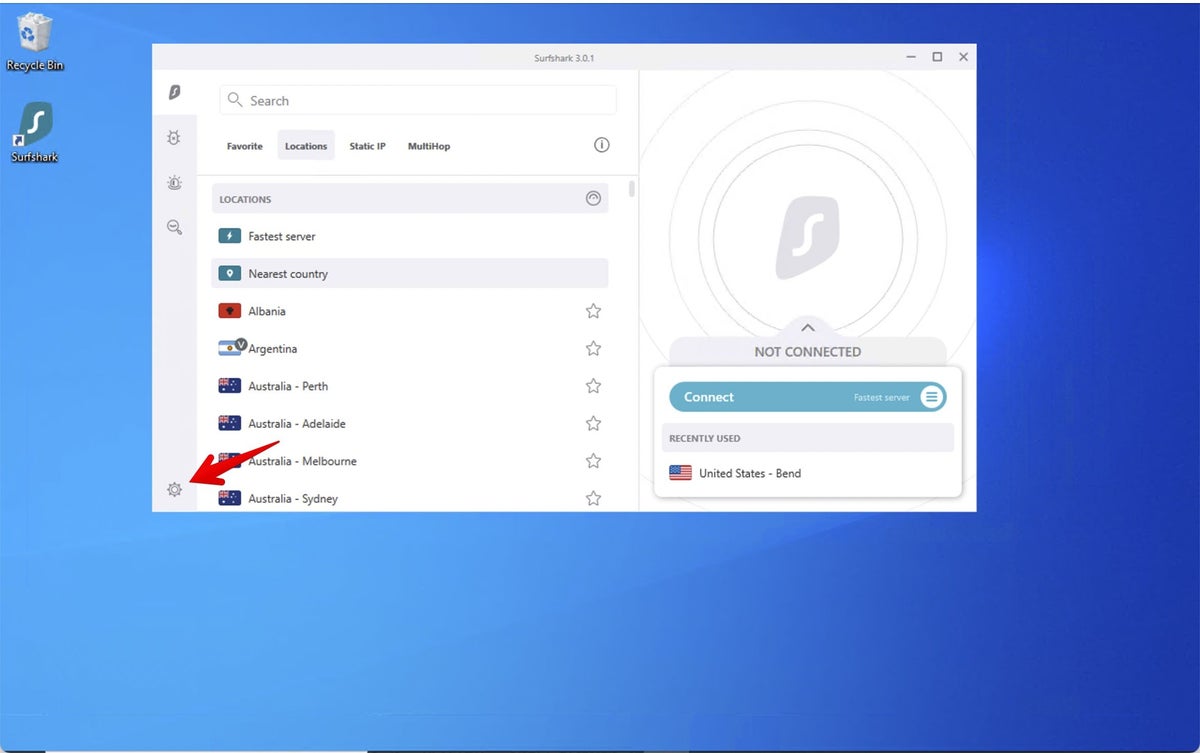Choose Australia - Sydney location
The width and height of the screenshot is (1200, 753).
pos(410,498)
